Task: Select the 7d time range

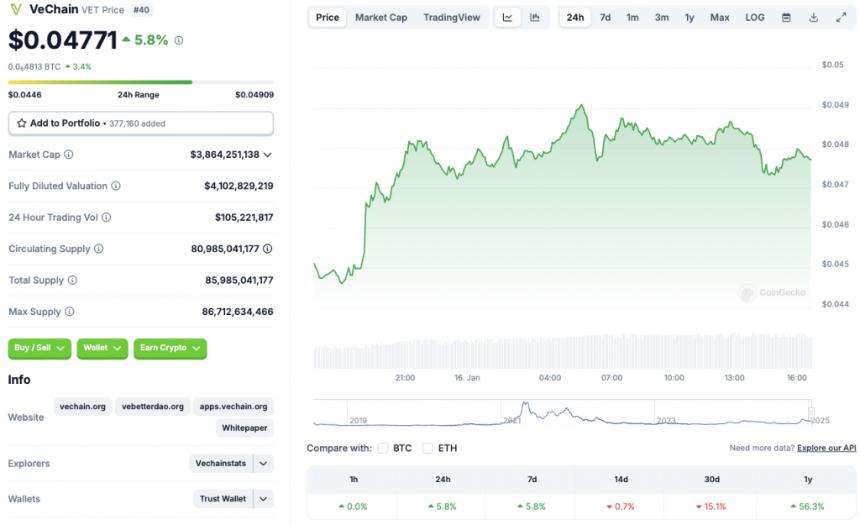Action: (x=606, y=18)
